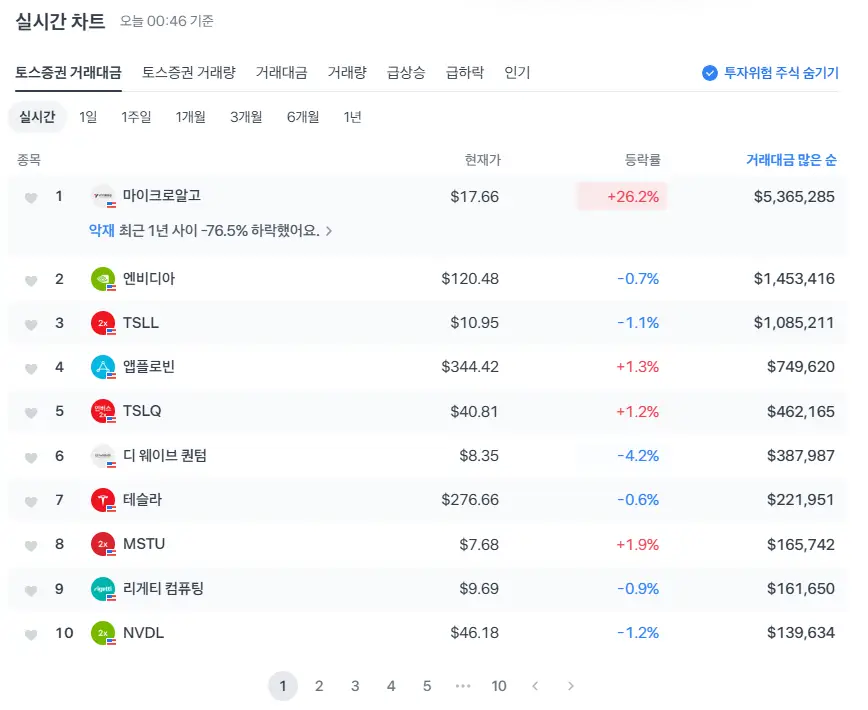Click the MSTU 2x red icon
This screenshot has width=868, height=710.
click(103, 545)
